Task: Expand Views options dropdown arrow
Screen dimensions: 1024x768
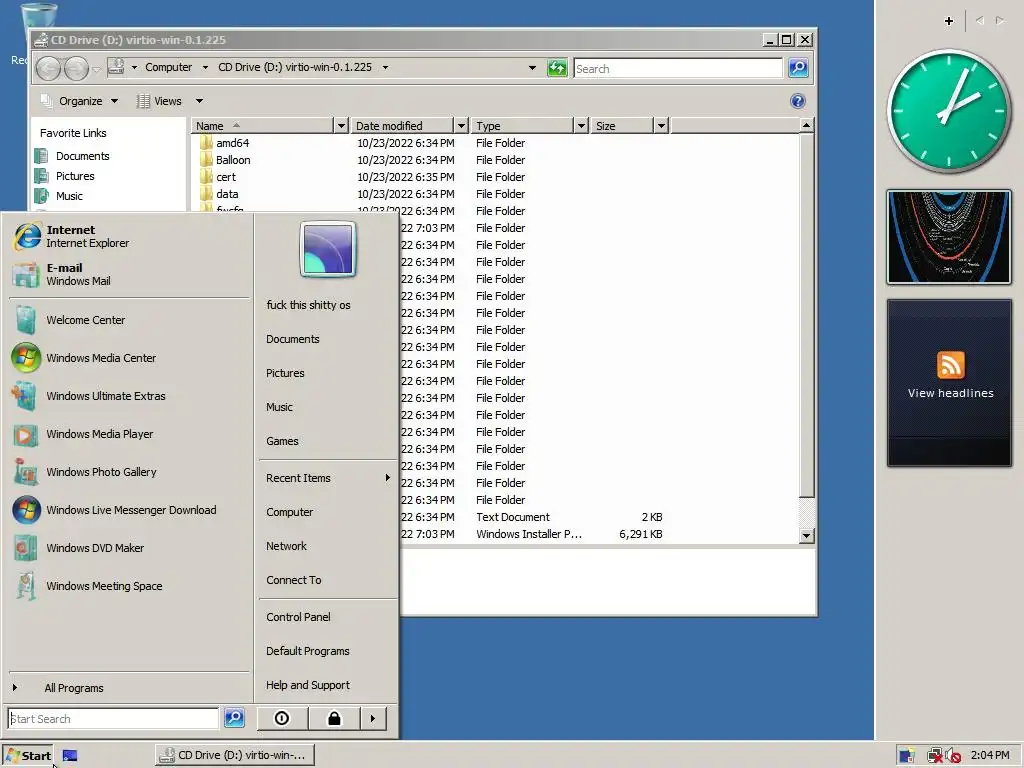Action: [199, 101]
